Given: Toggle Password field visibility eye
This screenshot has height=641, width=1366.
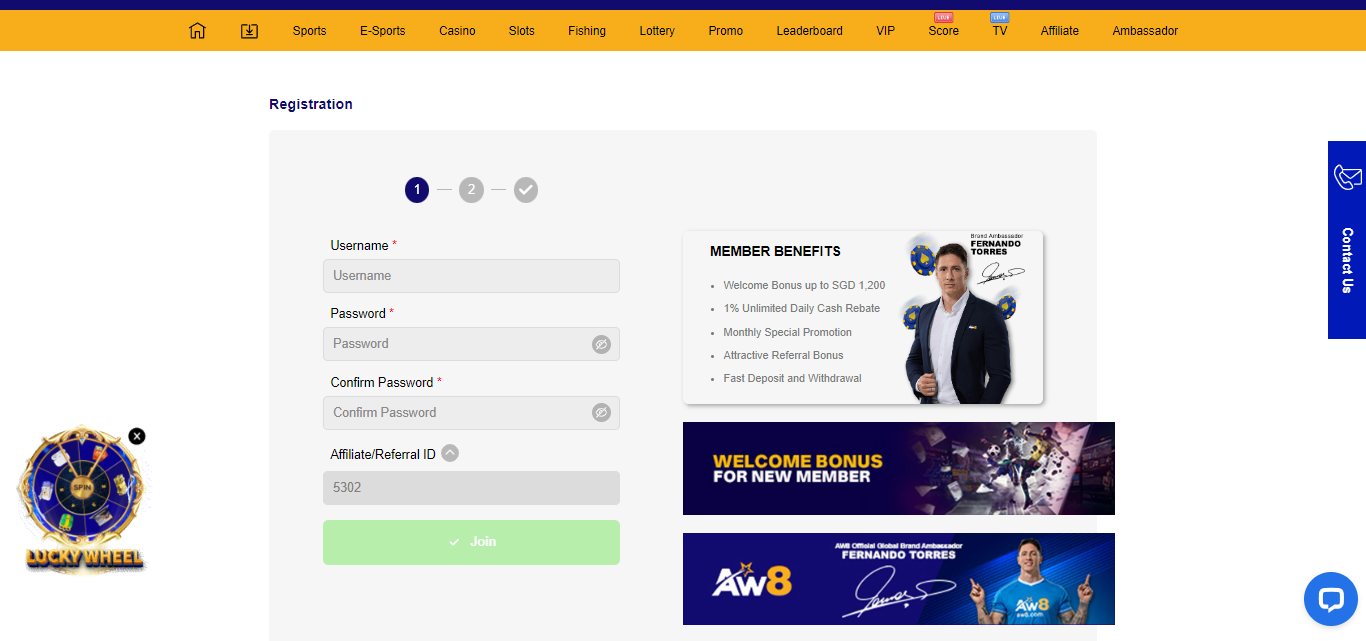Looking at the screenshot, I should pos(601,344).
